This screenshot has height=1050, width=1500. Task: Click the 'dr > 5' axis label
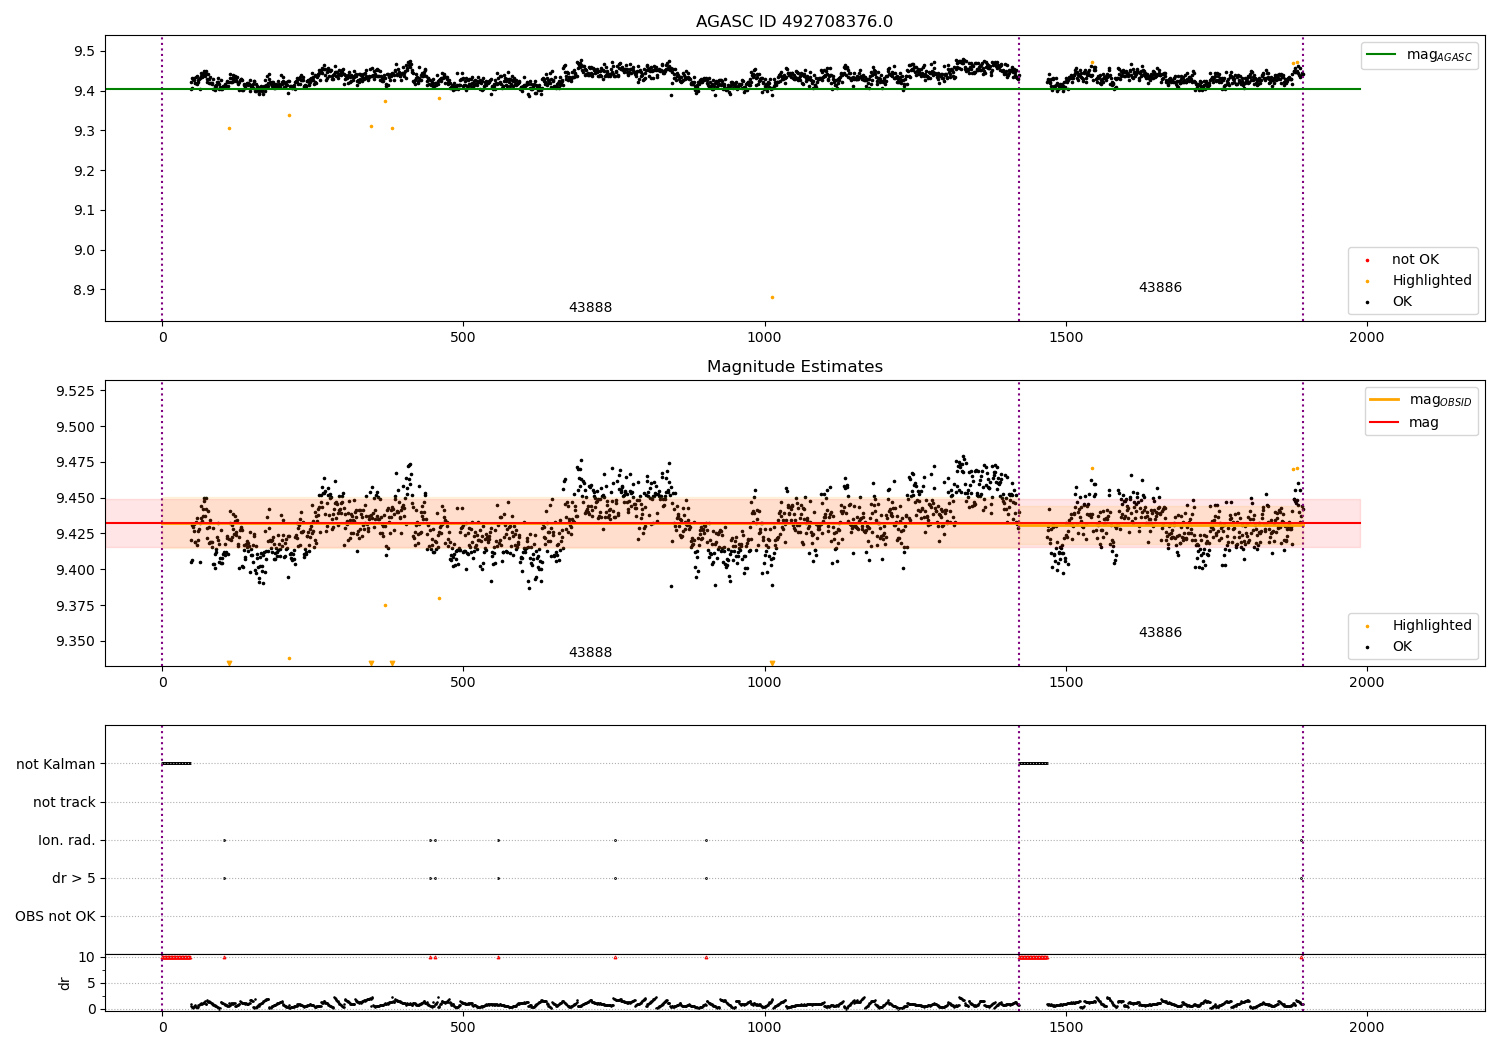click(74, 879)
